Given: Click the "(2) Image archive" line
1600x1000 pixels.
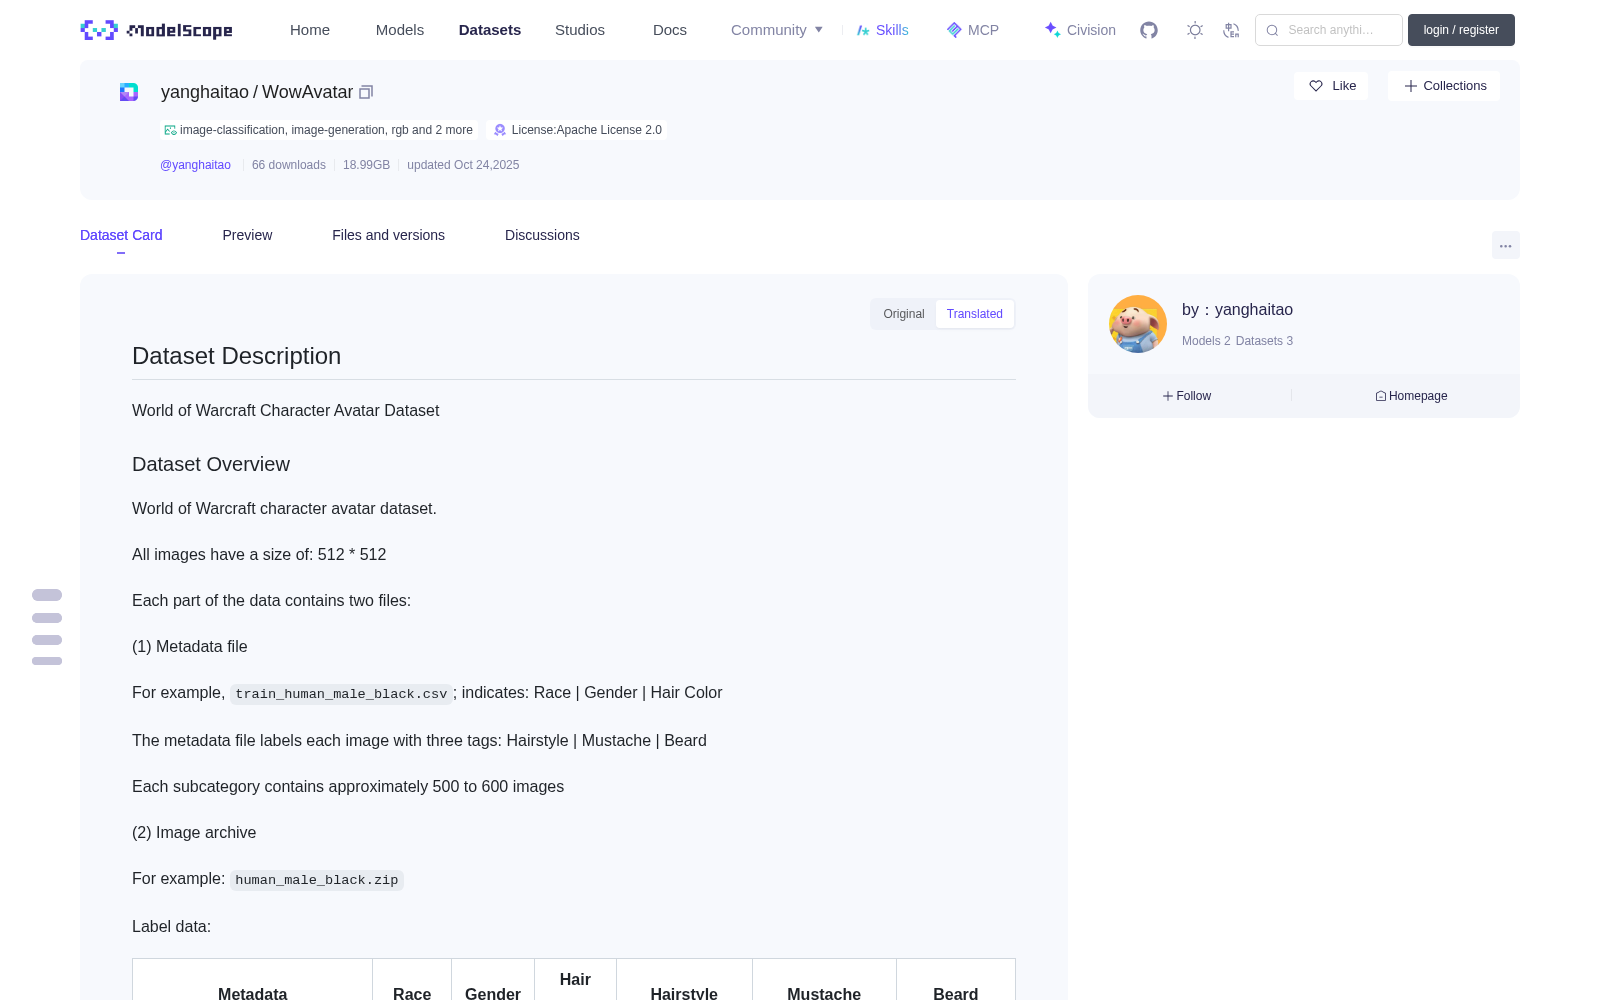Looking at the screenshot, I should (194, 832).
